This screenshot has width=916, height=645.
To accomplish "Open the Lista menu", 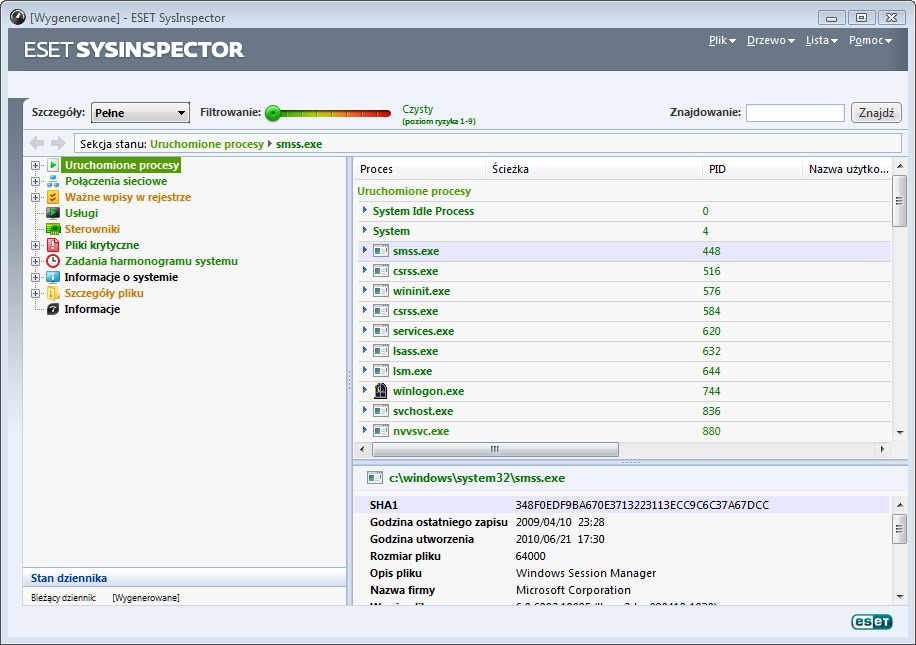I will [x=821, y=40].
